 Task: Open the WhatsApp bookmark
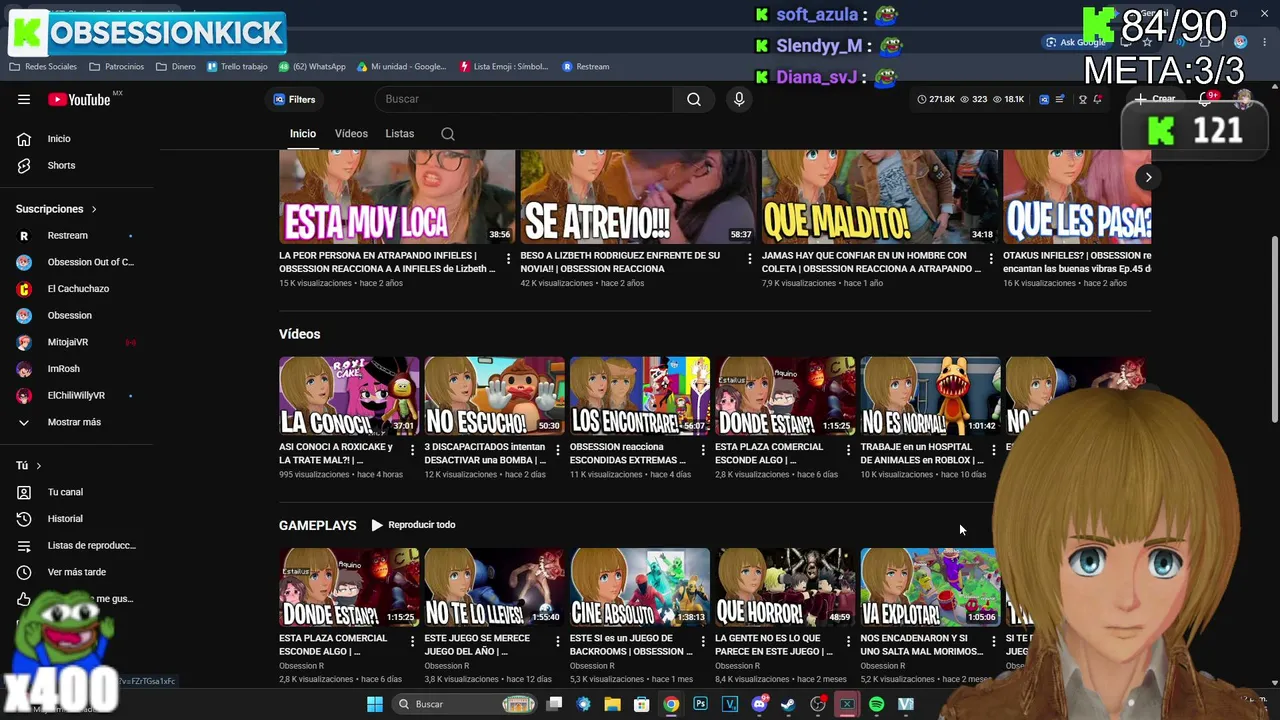[312, 67]
